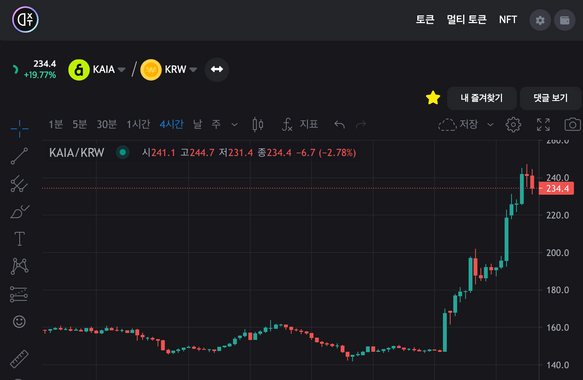Open the wallet icon in header

(x=564, y=20)
